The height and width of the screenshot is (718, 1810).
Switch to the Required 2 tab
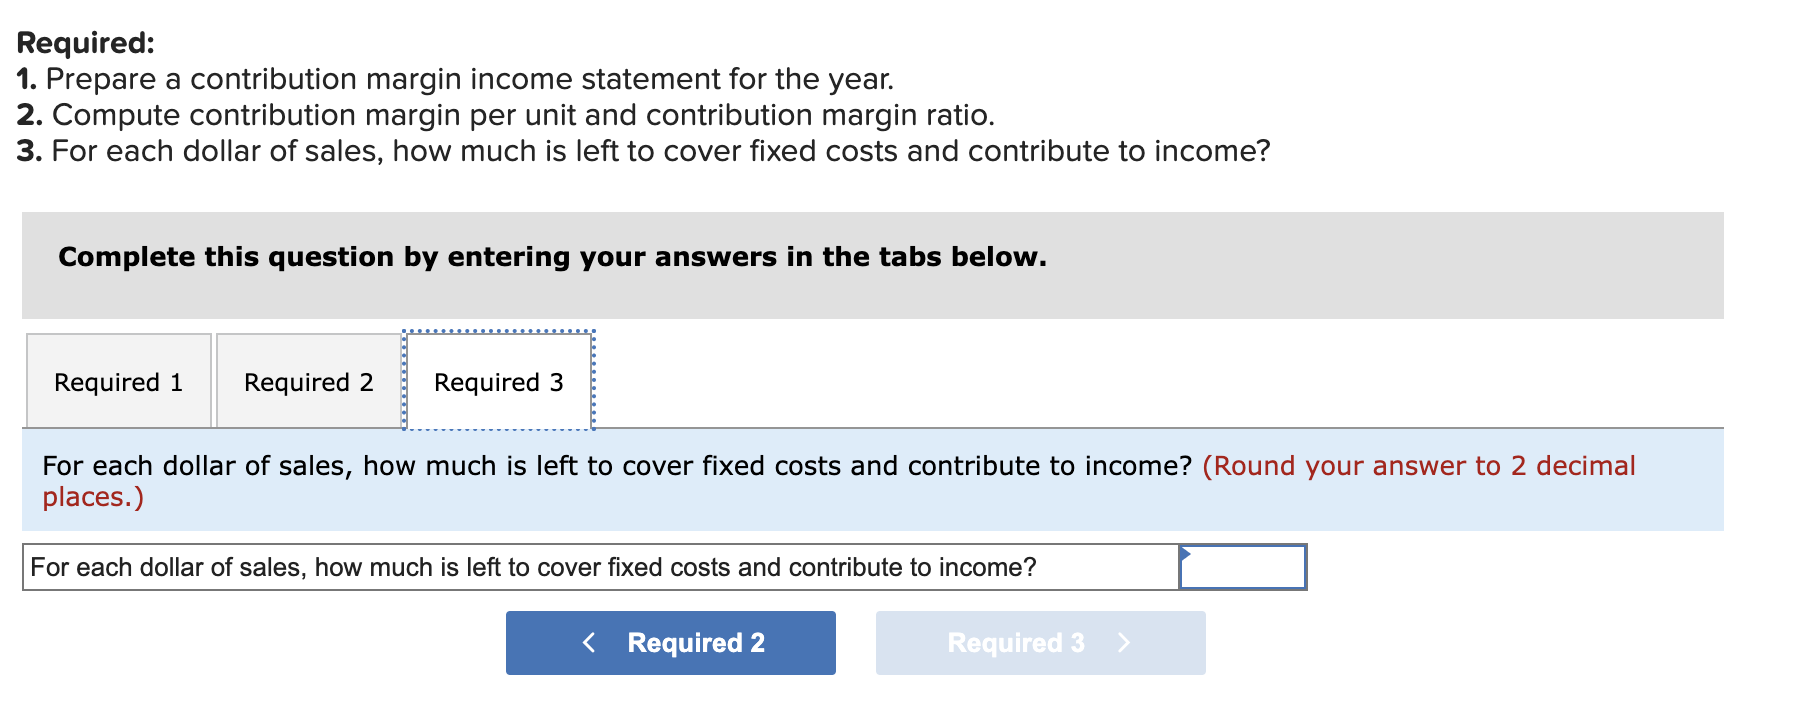[x=308, y=381]
